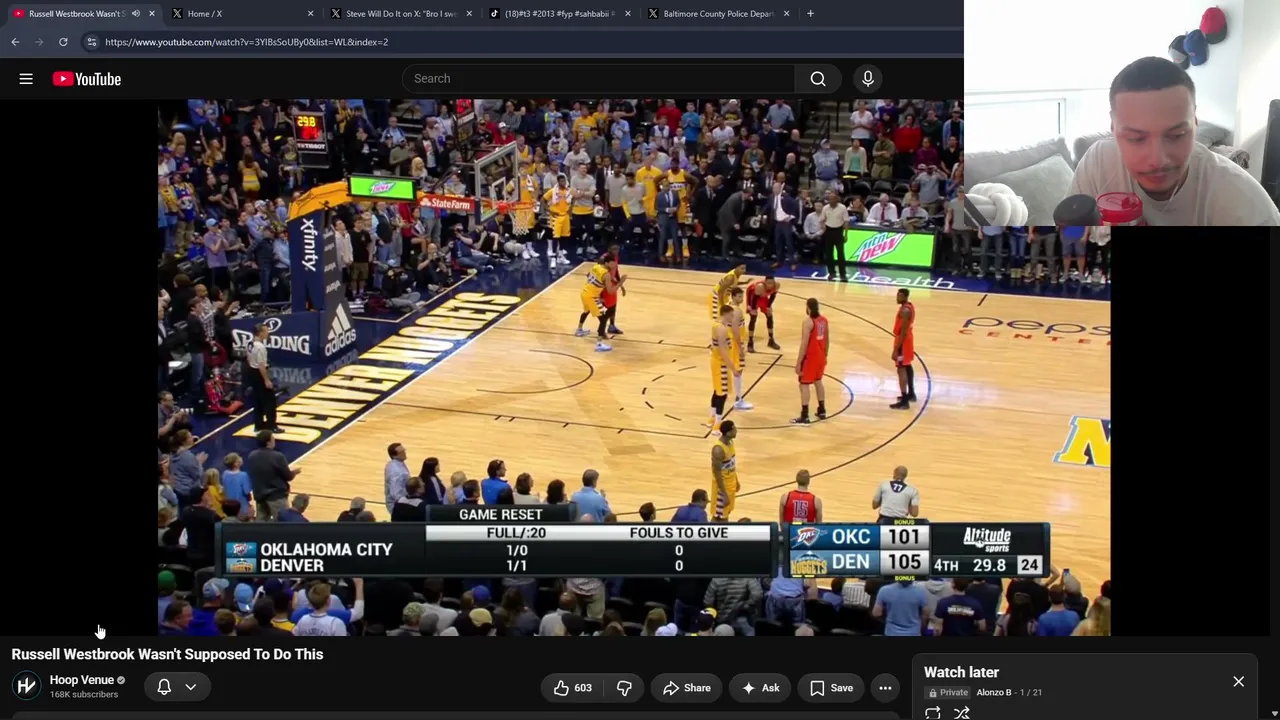Save the video to a playlist
Screen dimensions: 1280x720
coord(831,688)
